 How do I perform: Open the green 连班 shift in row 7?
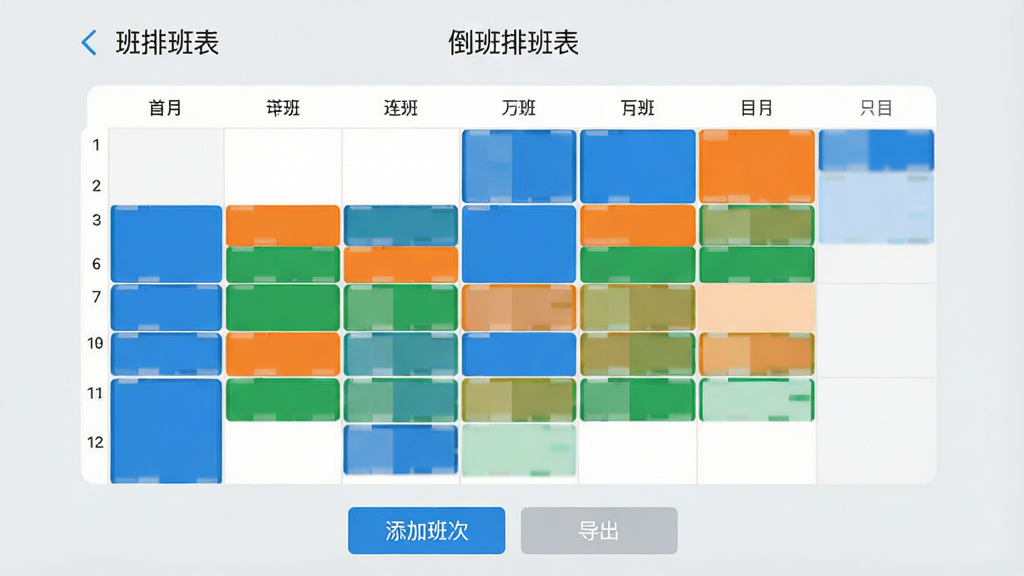pos(400,307)
